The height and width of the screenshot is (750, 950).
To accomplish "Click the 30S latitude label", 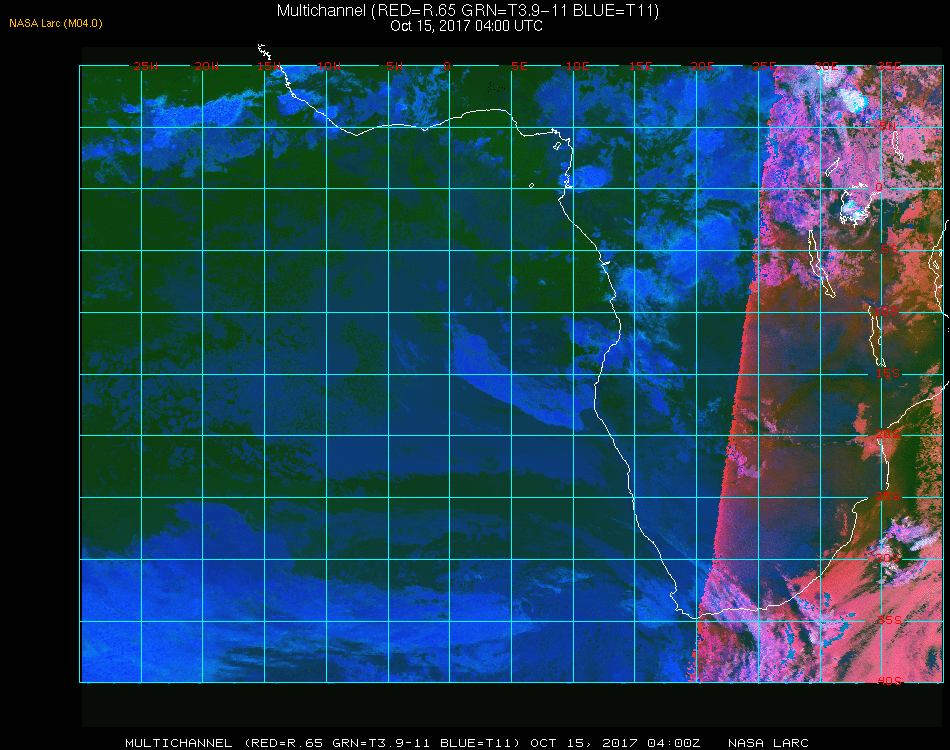I will (888, 558).
